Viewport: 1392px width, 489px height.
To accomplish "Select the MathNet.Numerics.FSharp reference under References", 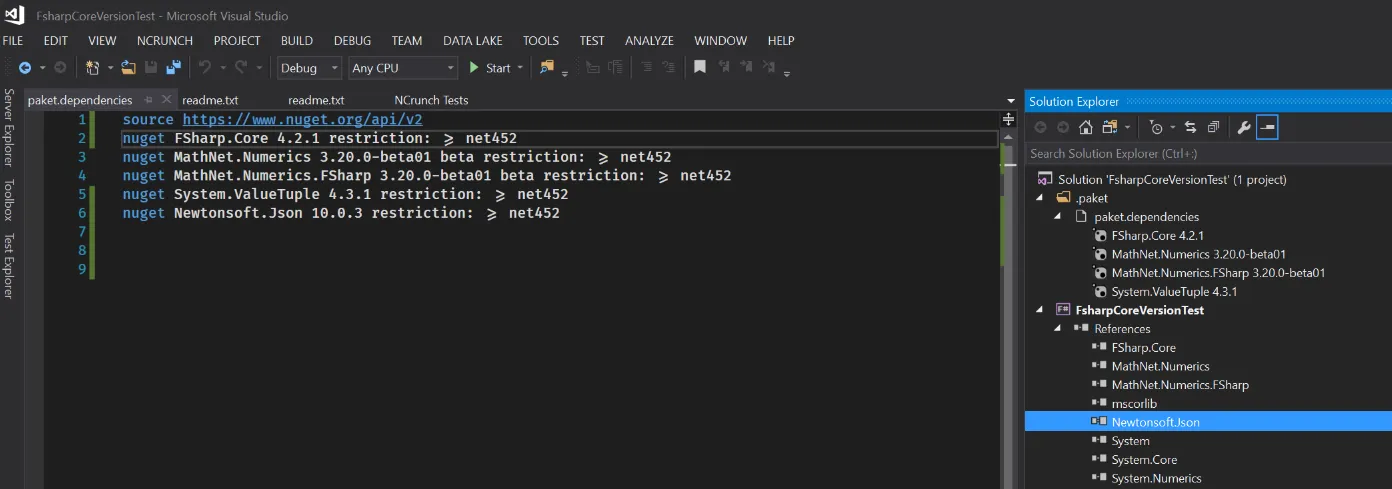I will click(1180, 385).
